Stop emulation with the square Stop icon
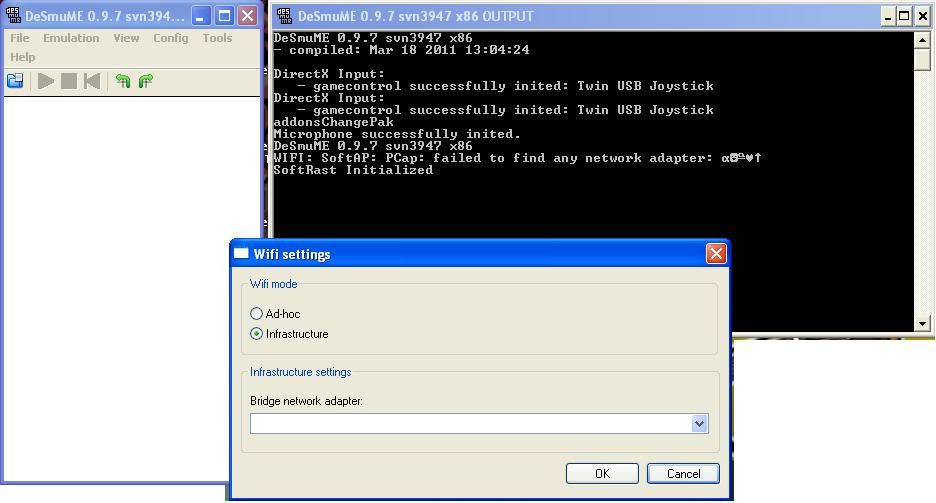Viewport: 936px width, 503px height. pos(69,81)
